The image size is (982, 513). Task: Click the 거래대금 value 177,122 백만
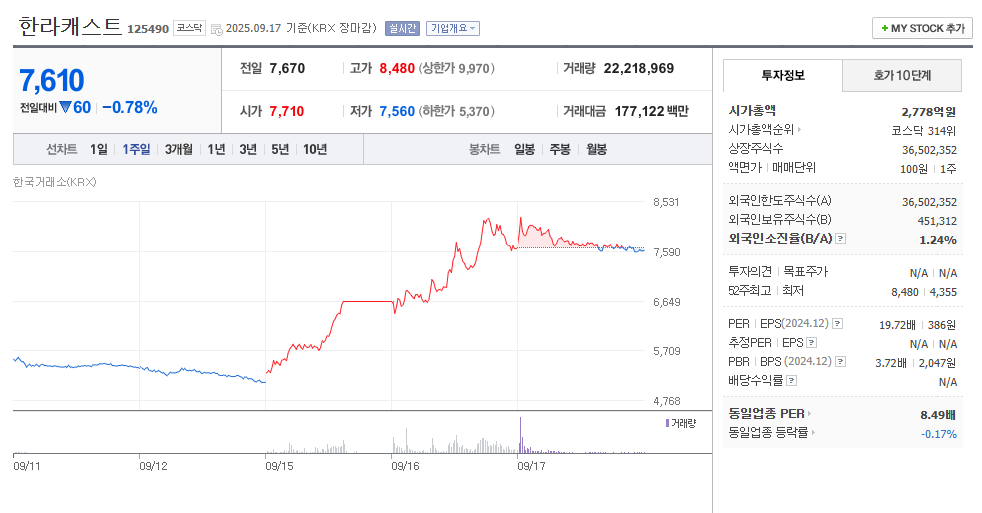click(651, 111)
